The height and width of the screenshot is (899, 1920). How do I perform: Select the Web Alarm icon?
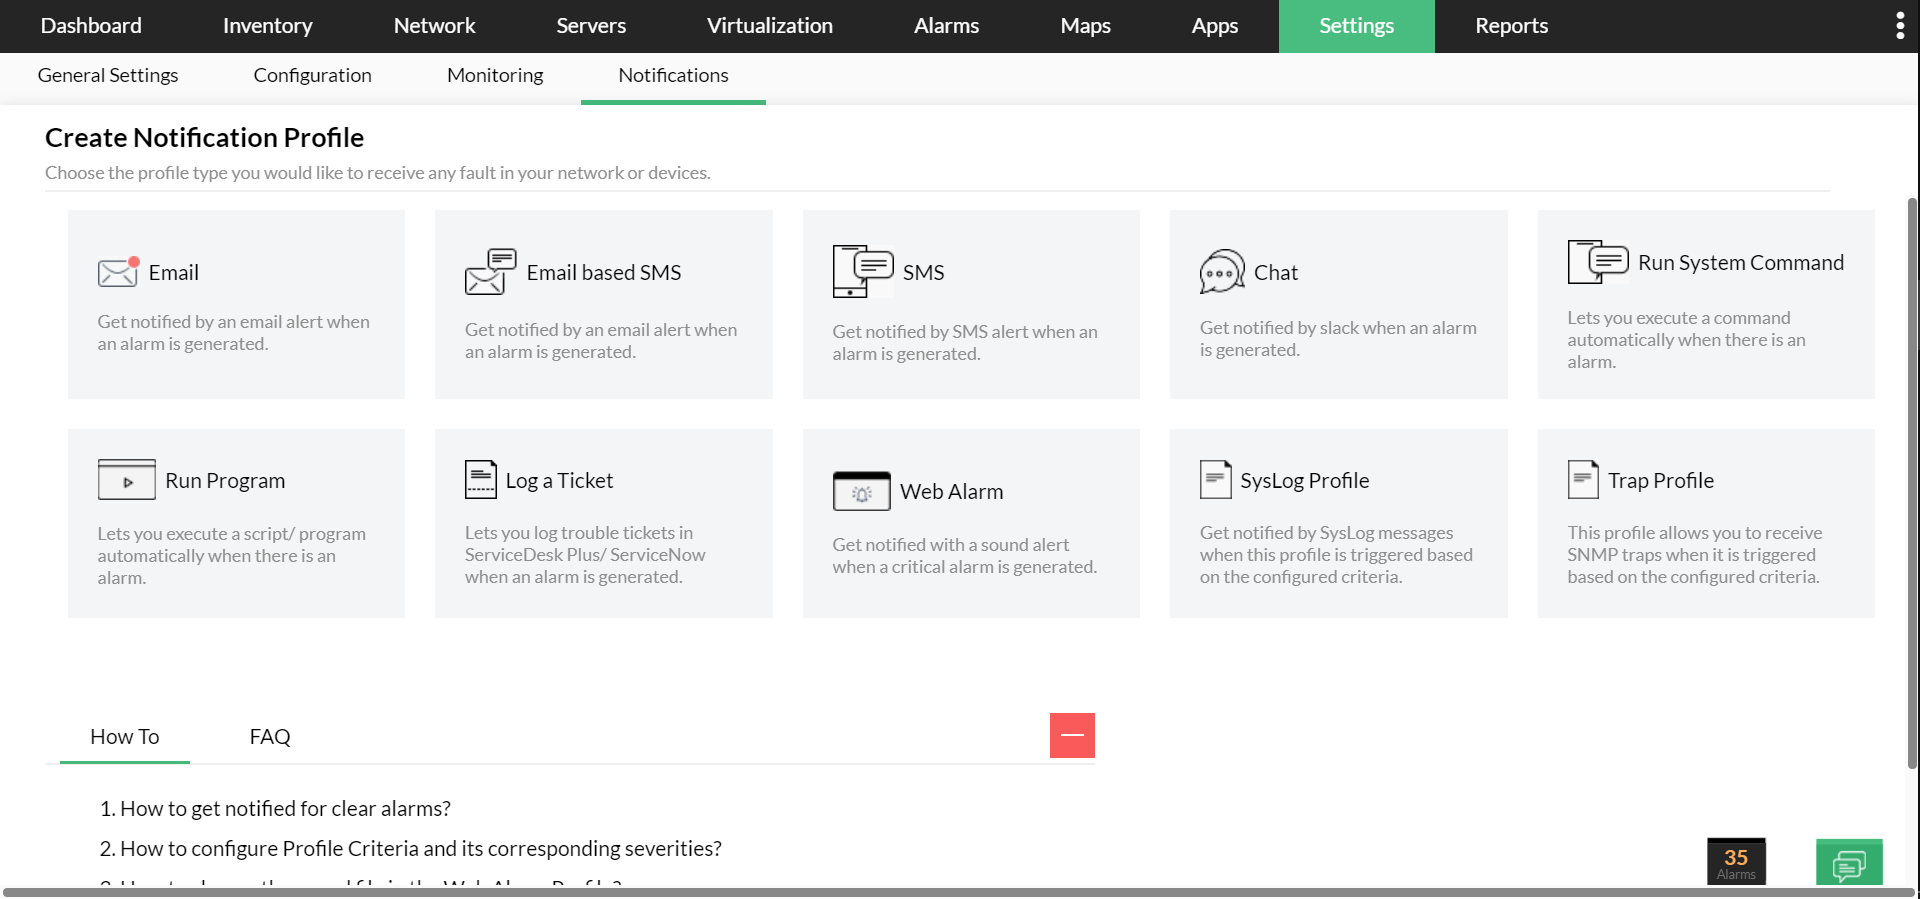tap(861, 491)
